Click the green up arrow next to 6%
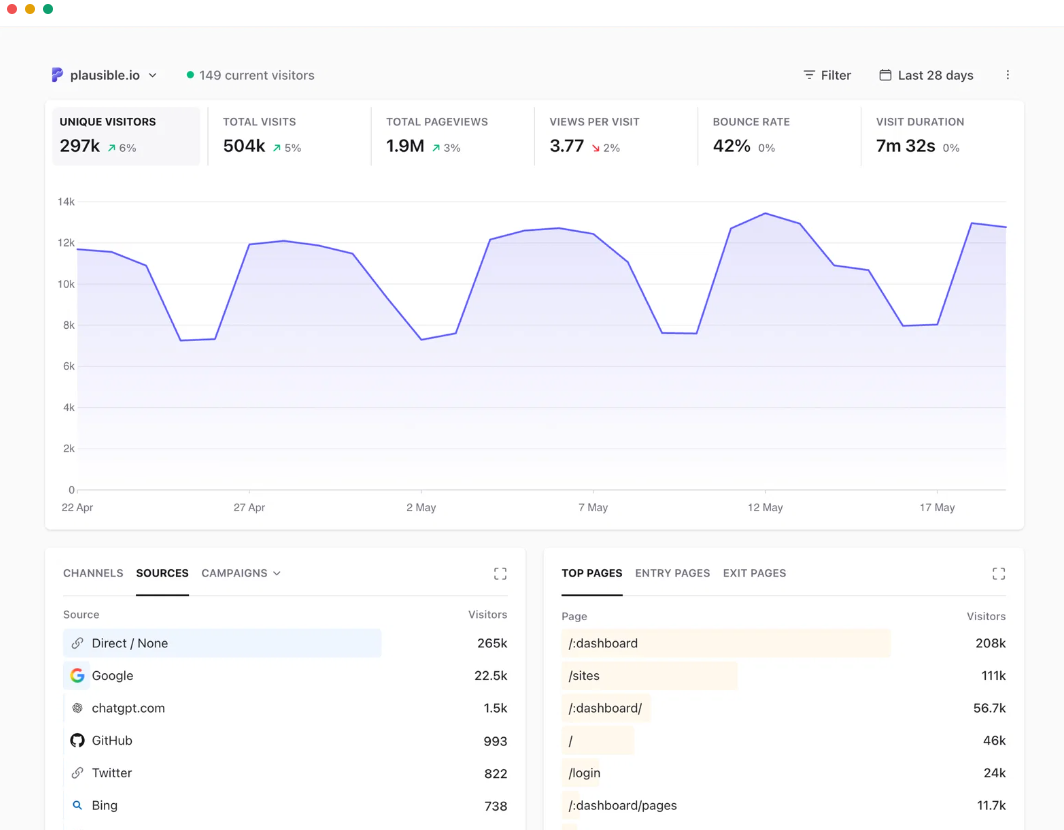This screenshot has width=1064, height=830. point(112,147)
